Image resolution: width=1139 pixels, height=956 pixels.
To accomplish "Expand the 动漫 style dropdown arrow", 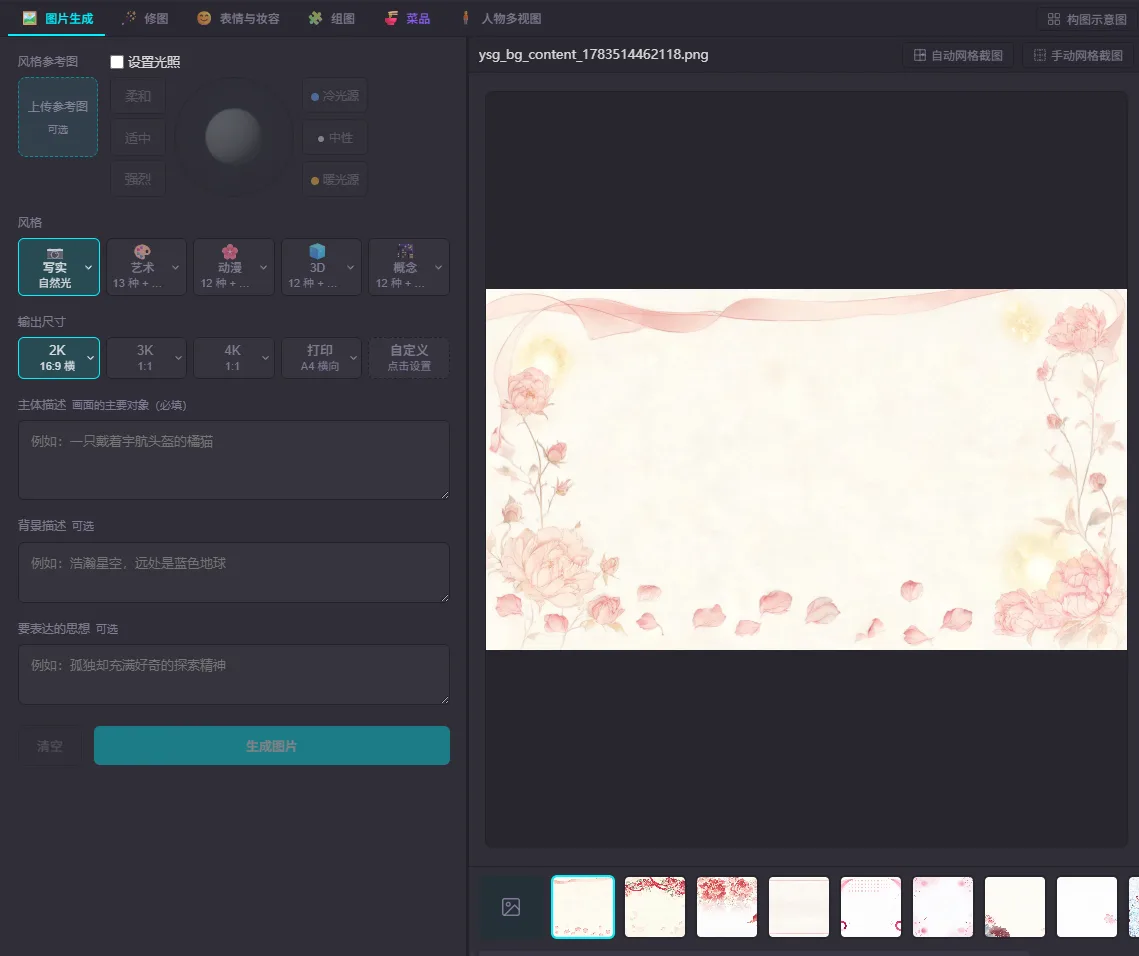I will (263, 267).
